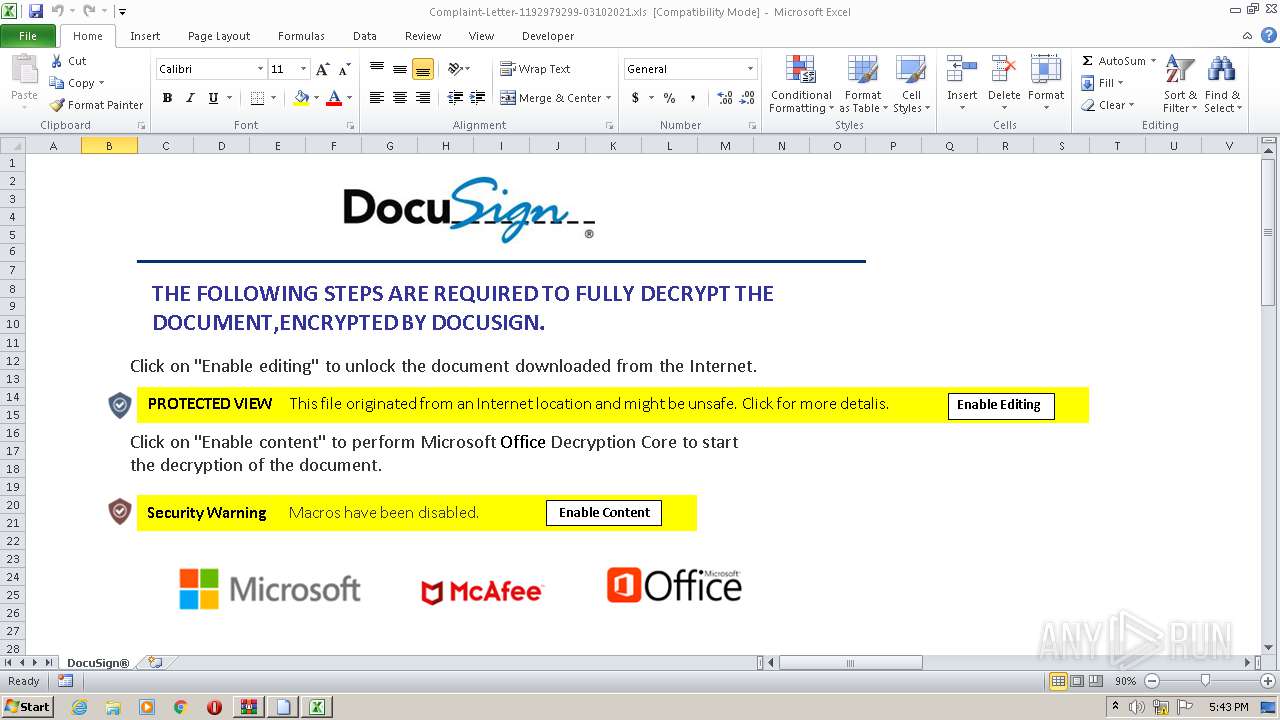Center text horizontally
Viewport: 1280px width, 720px height.
coord(400,98)
